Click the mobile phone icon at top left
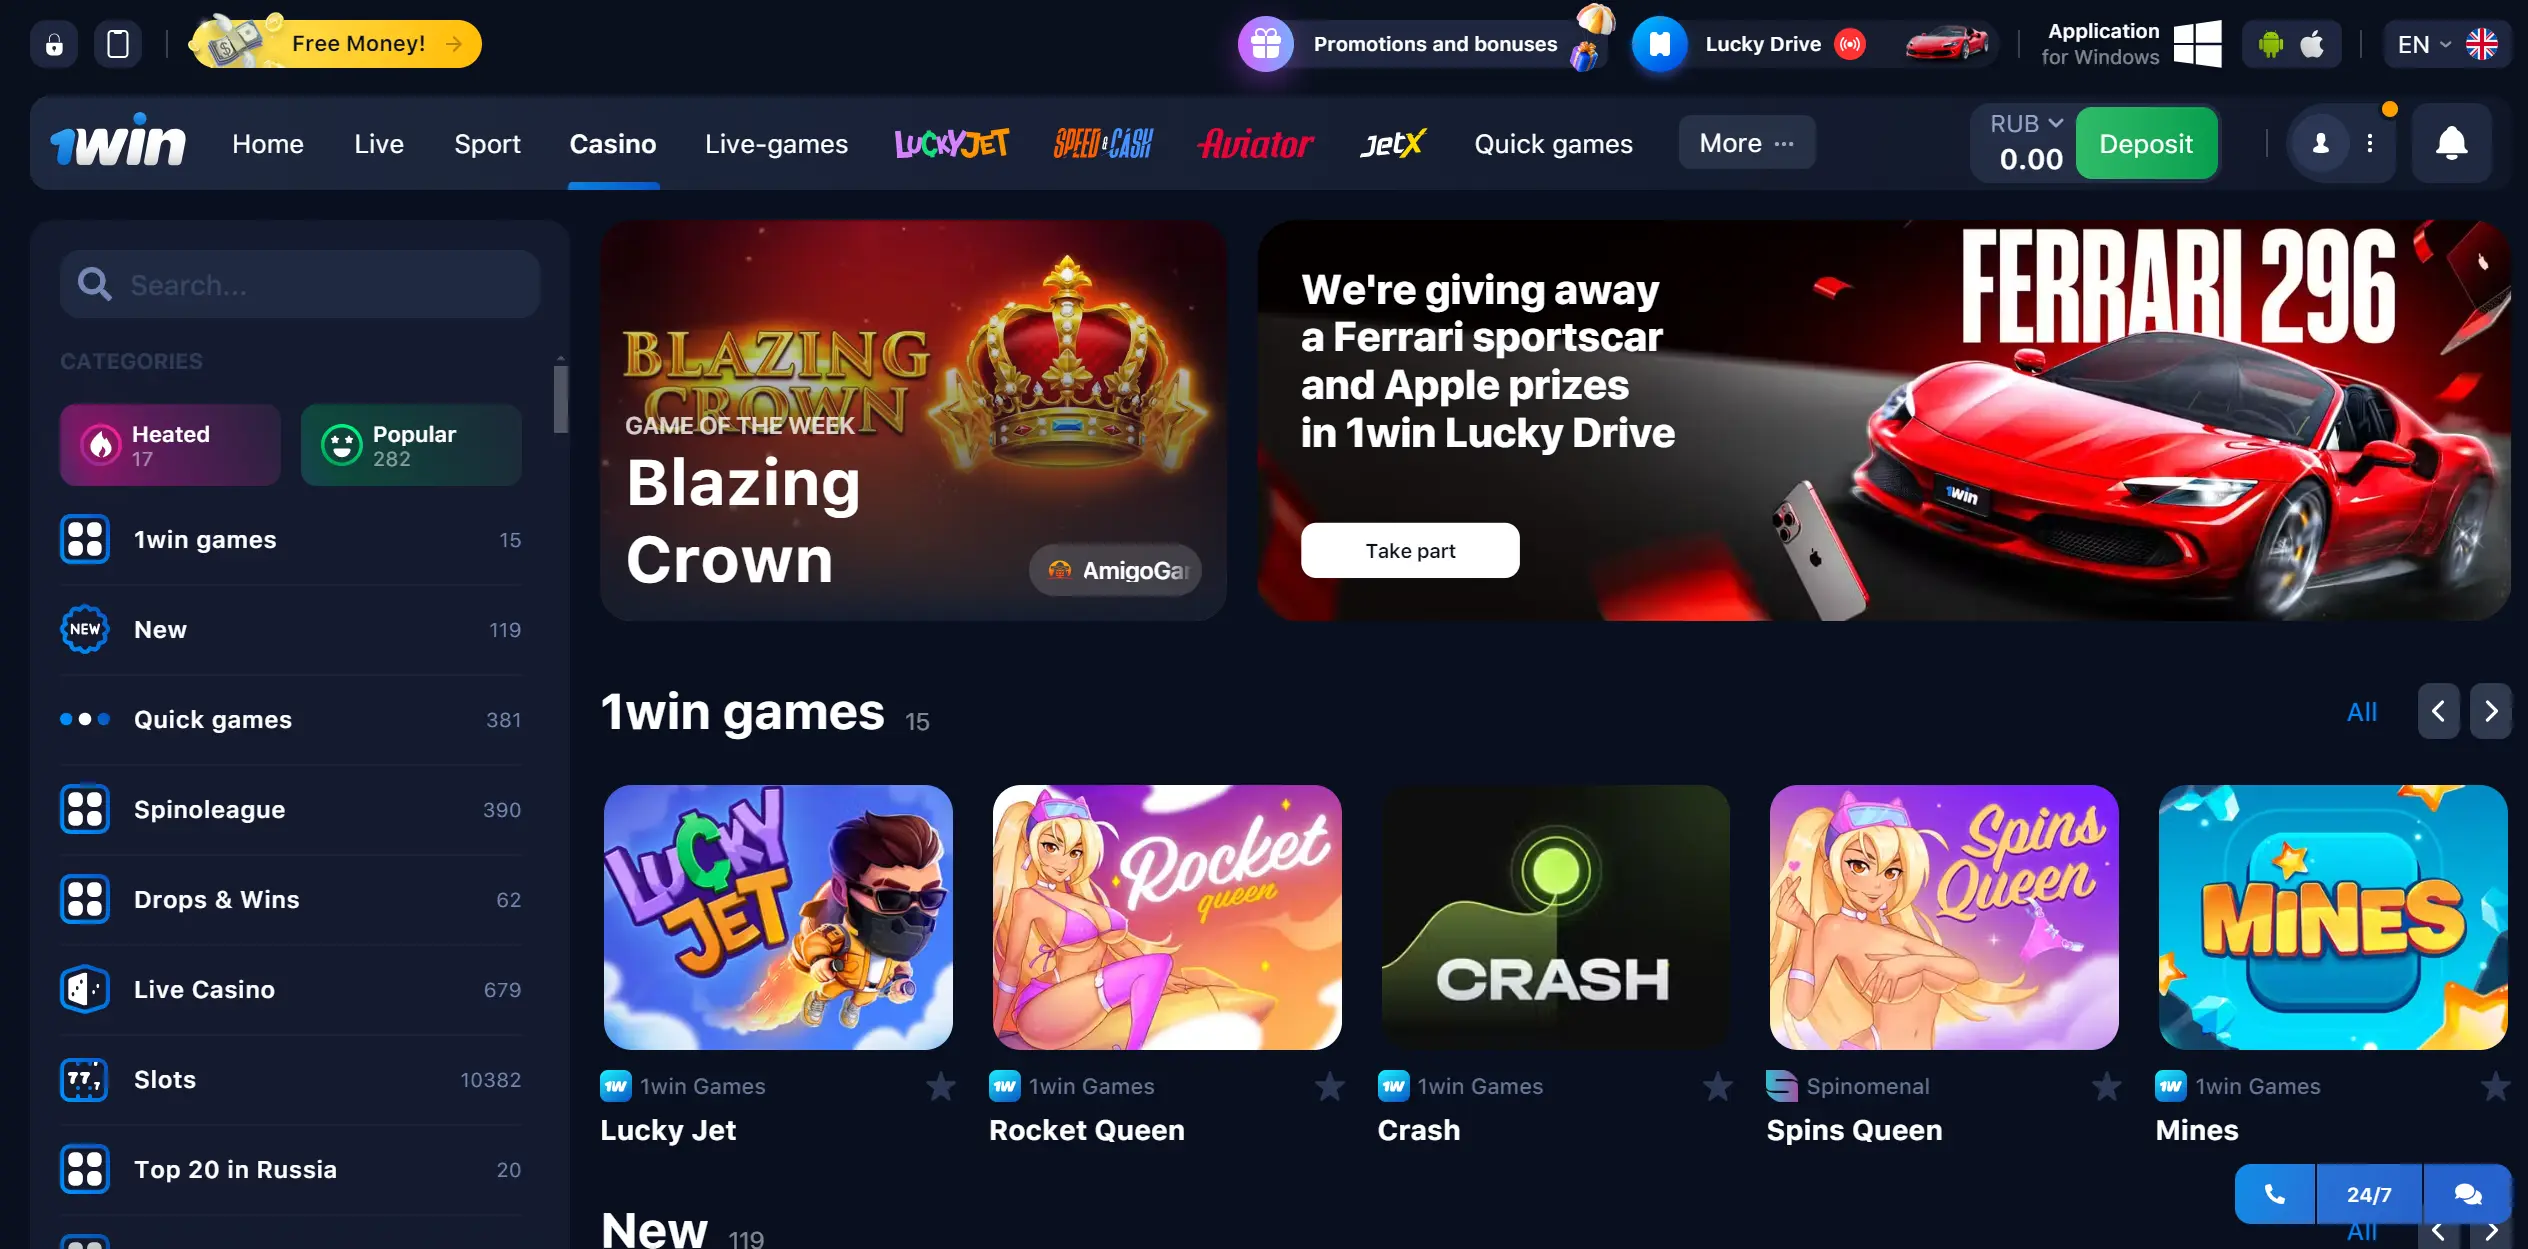This screenshot has height=1249, width=2528. 118,44
